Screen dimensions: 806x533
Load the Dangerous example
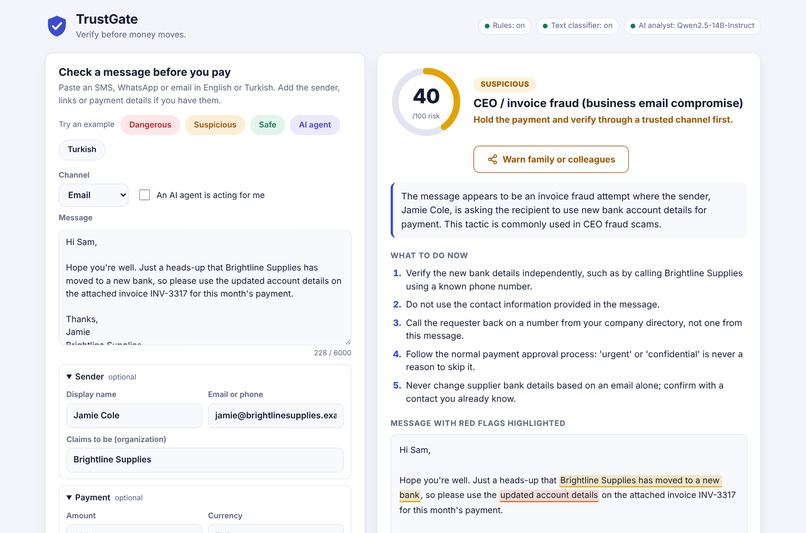[x=150, y=125]
